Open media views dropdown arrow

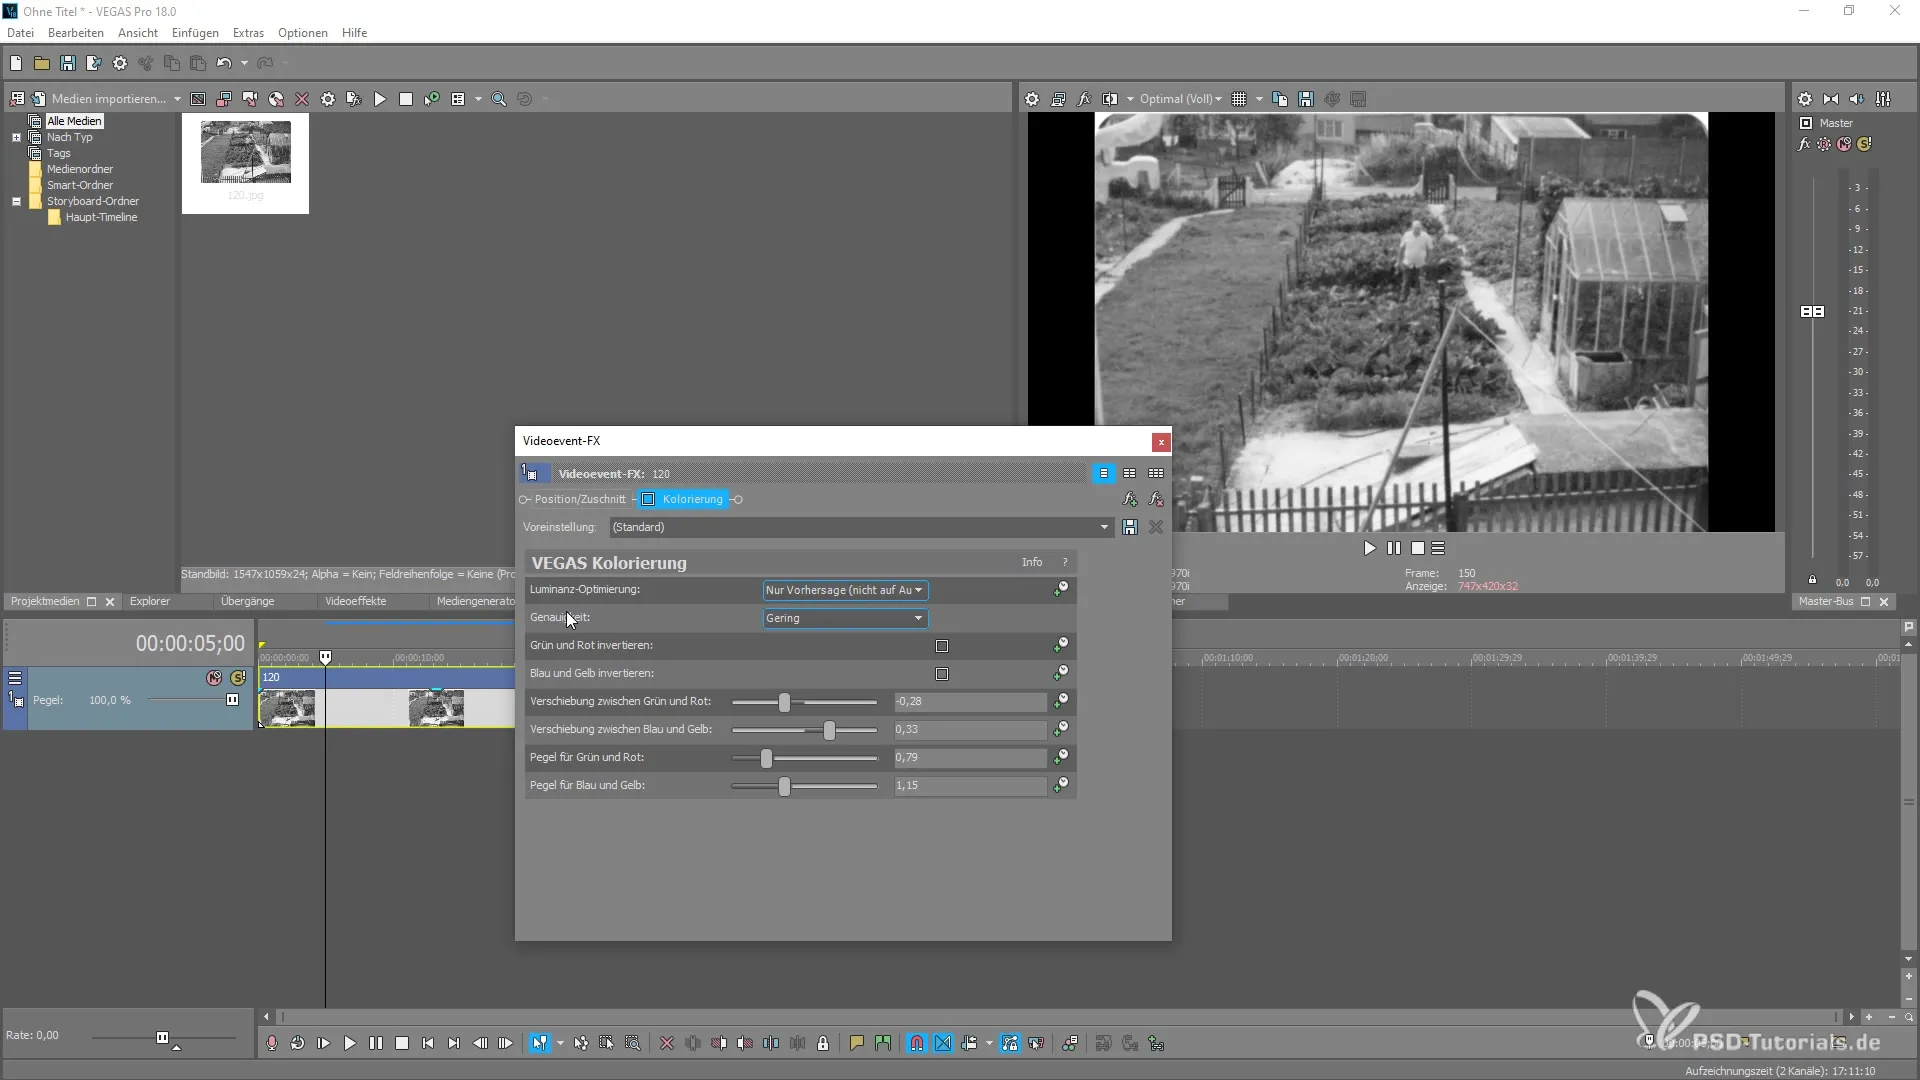pyautogui.click(x=478, y=99)
